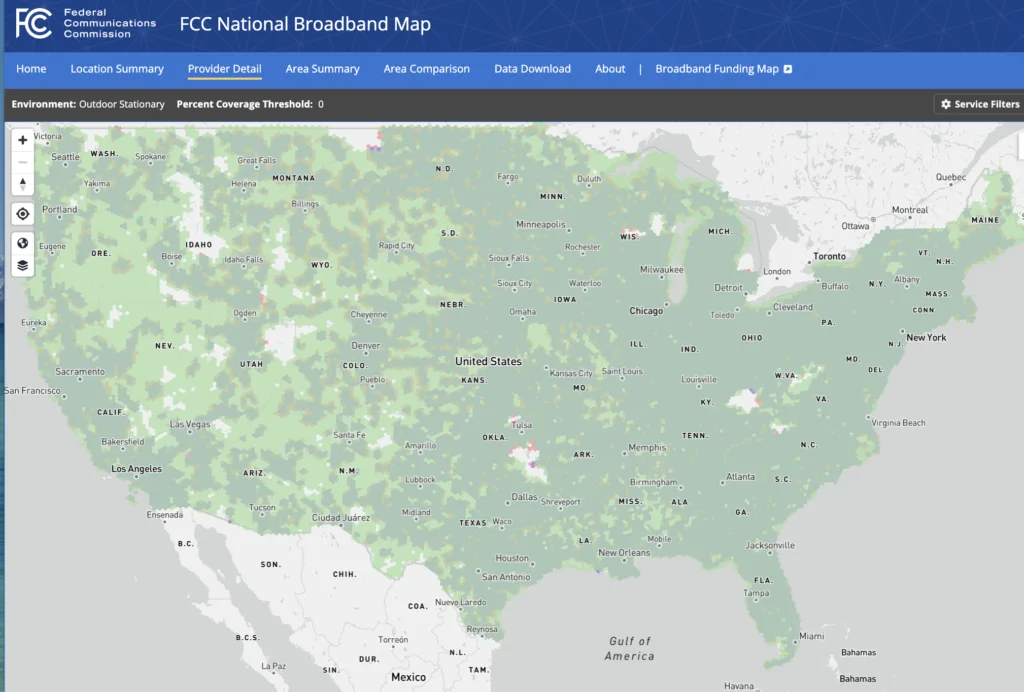Image resolution: width=1024 pixels, height=692 pixels.
Task: Click the Sacramento map label
Action: point(80,371)
